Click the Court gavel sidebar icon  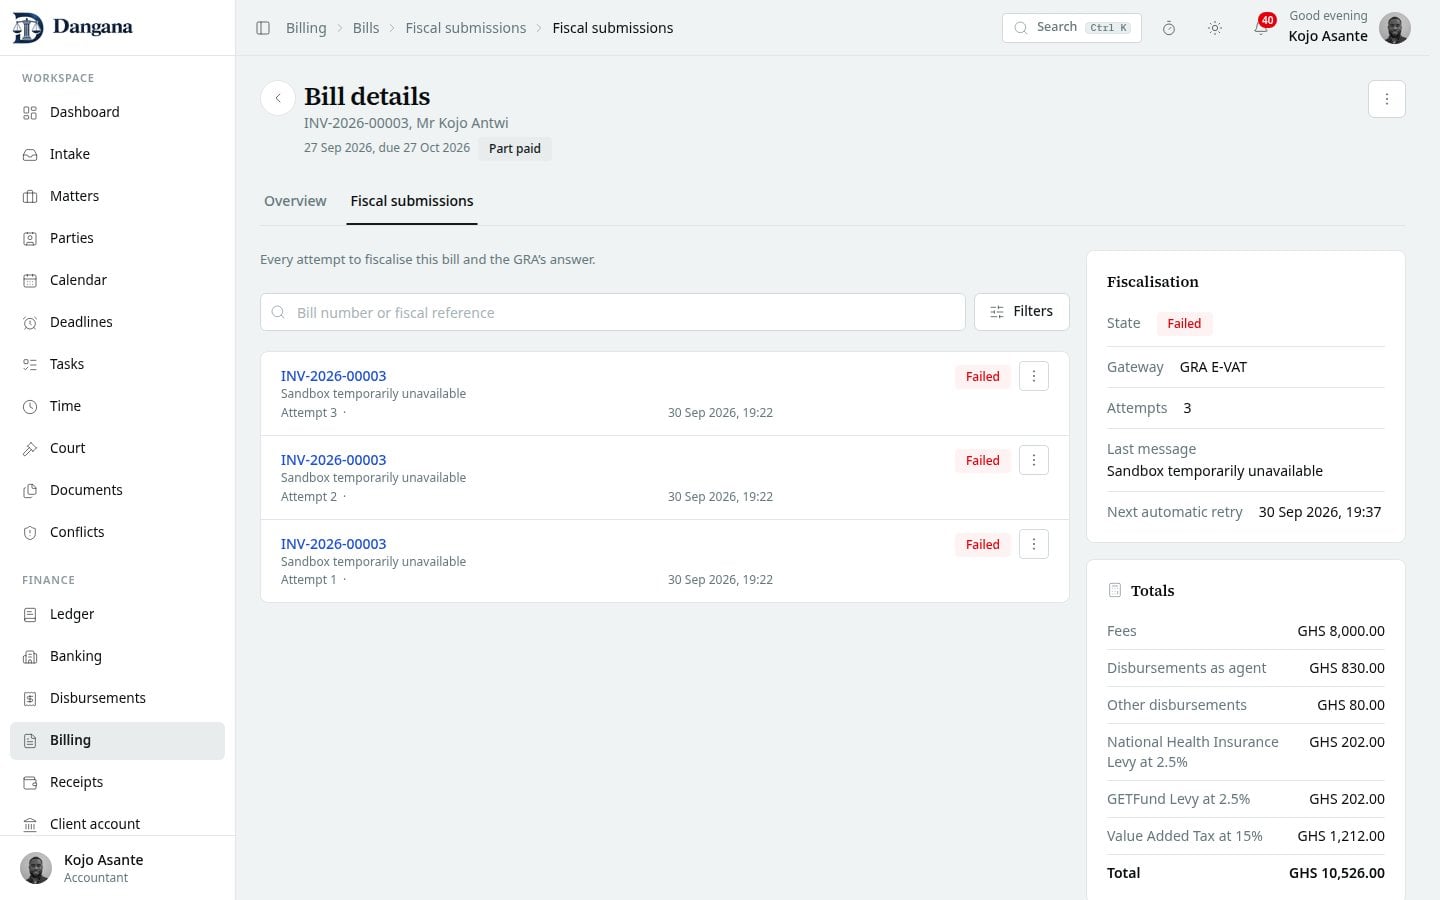30,448
